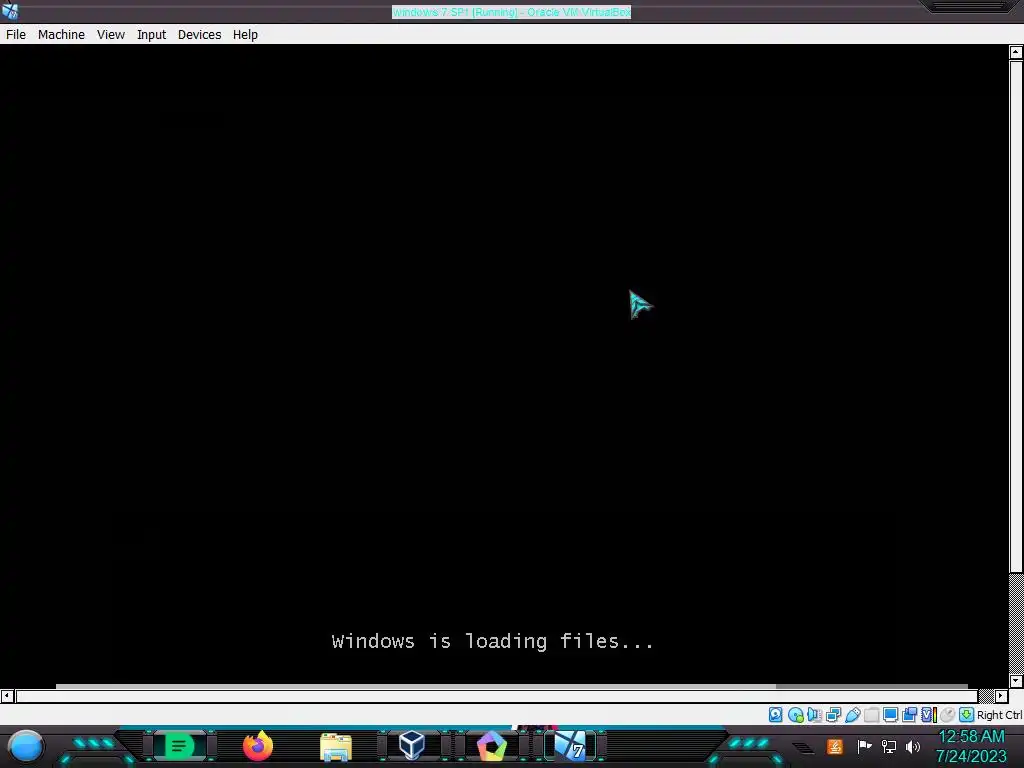The image size is (1024, 768).
Task: Open the Windows Start orb
Action: 26,746
